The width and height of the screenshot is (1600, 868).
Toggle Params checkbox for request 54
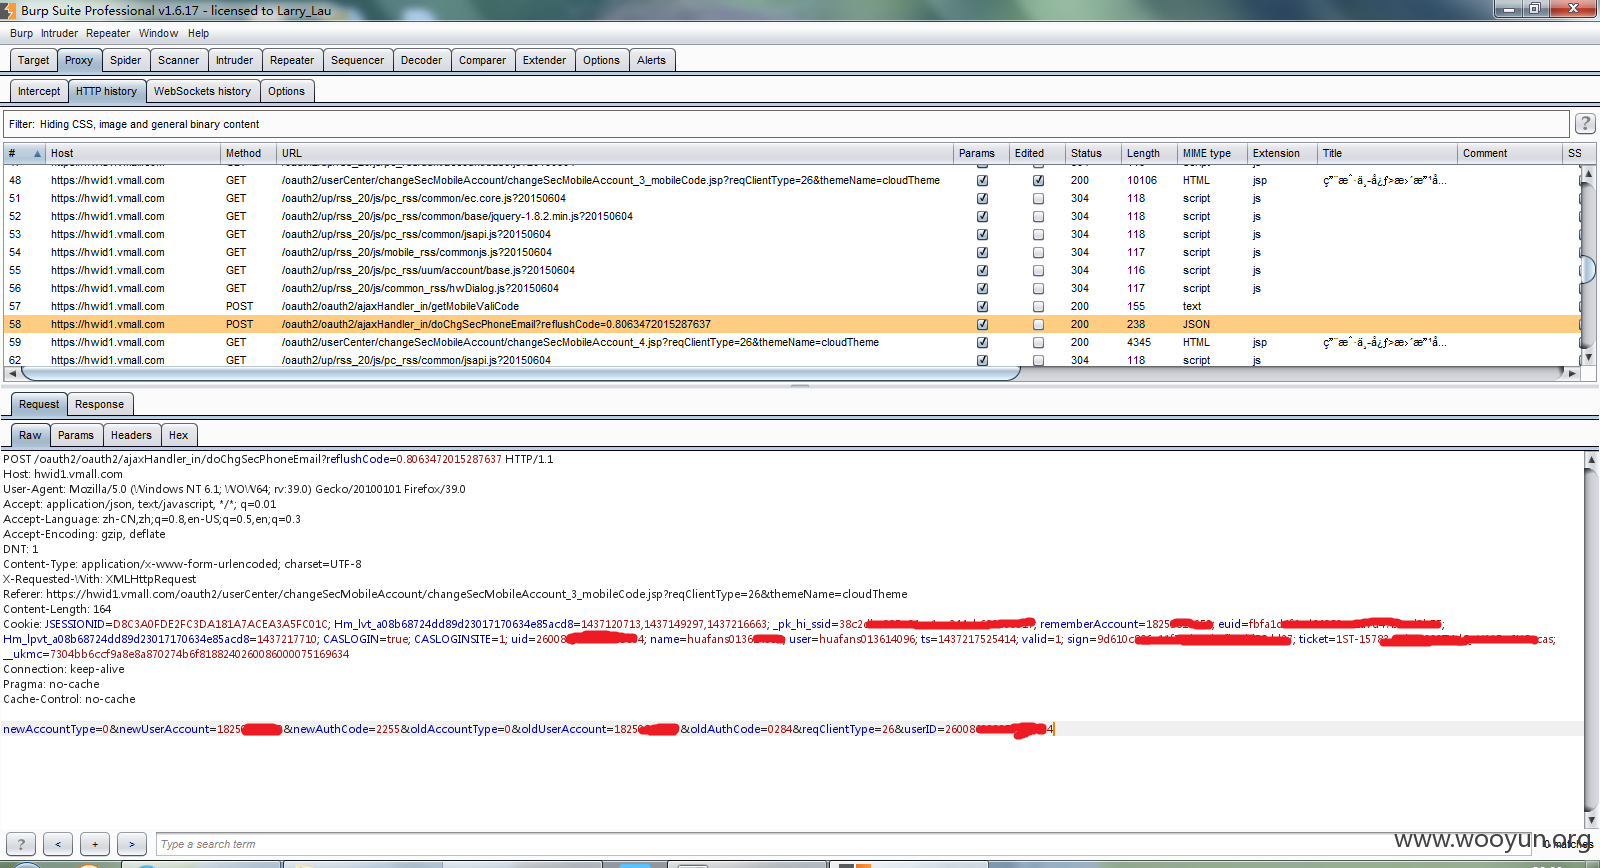point(982,253)
